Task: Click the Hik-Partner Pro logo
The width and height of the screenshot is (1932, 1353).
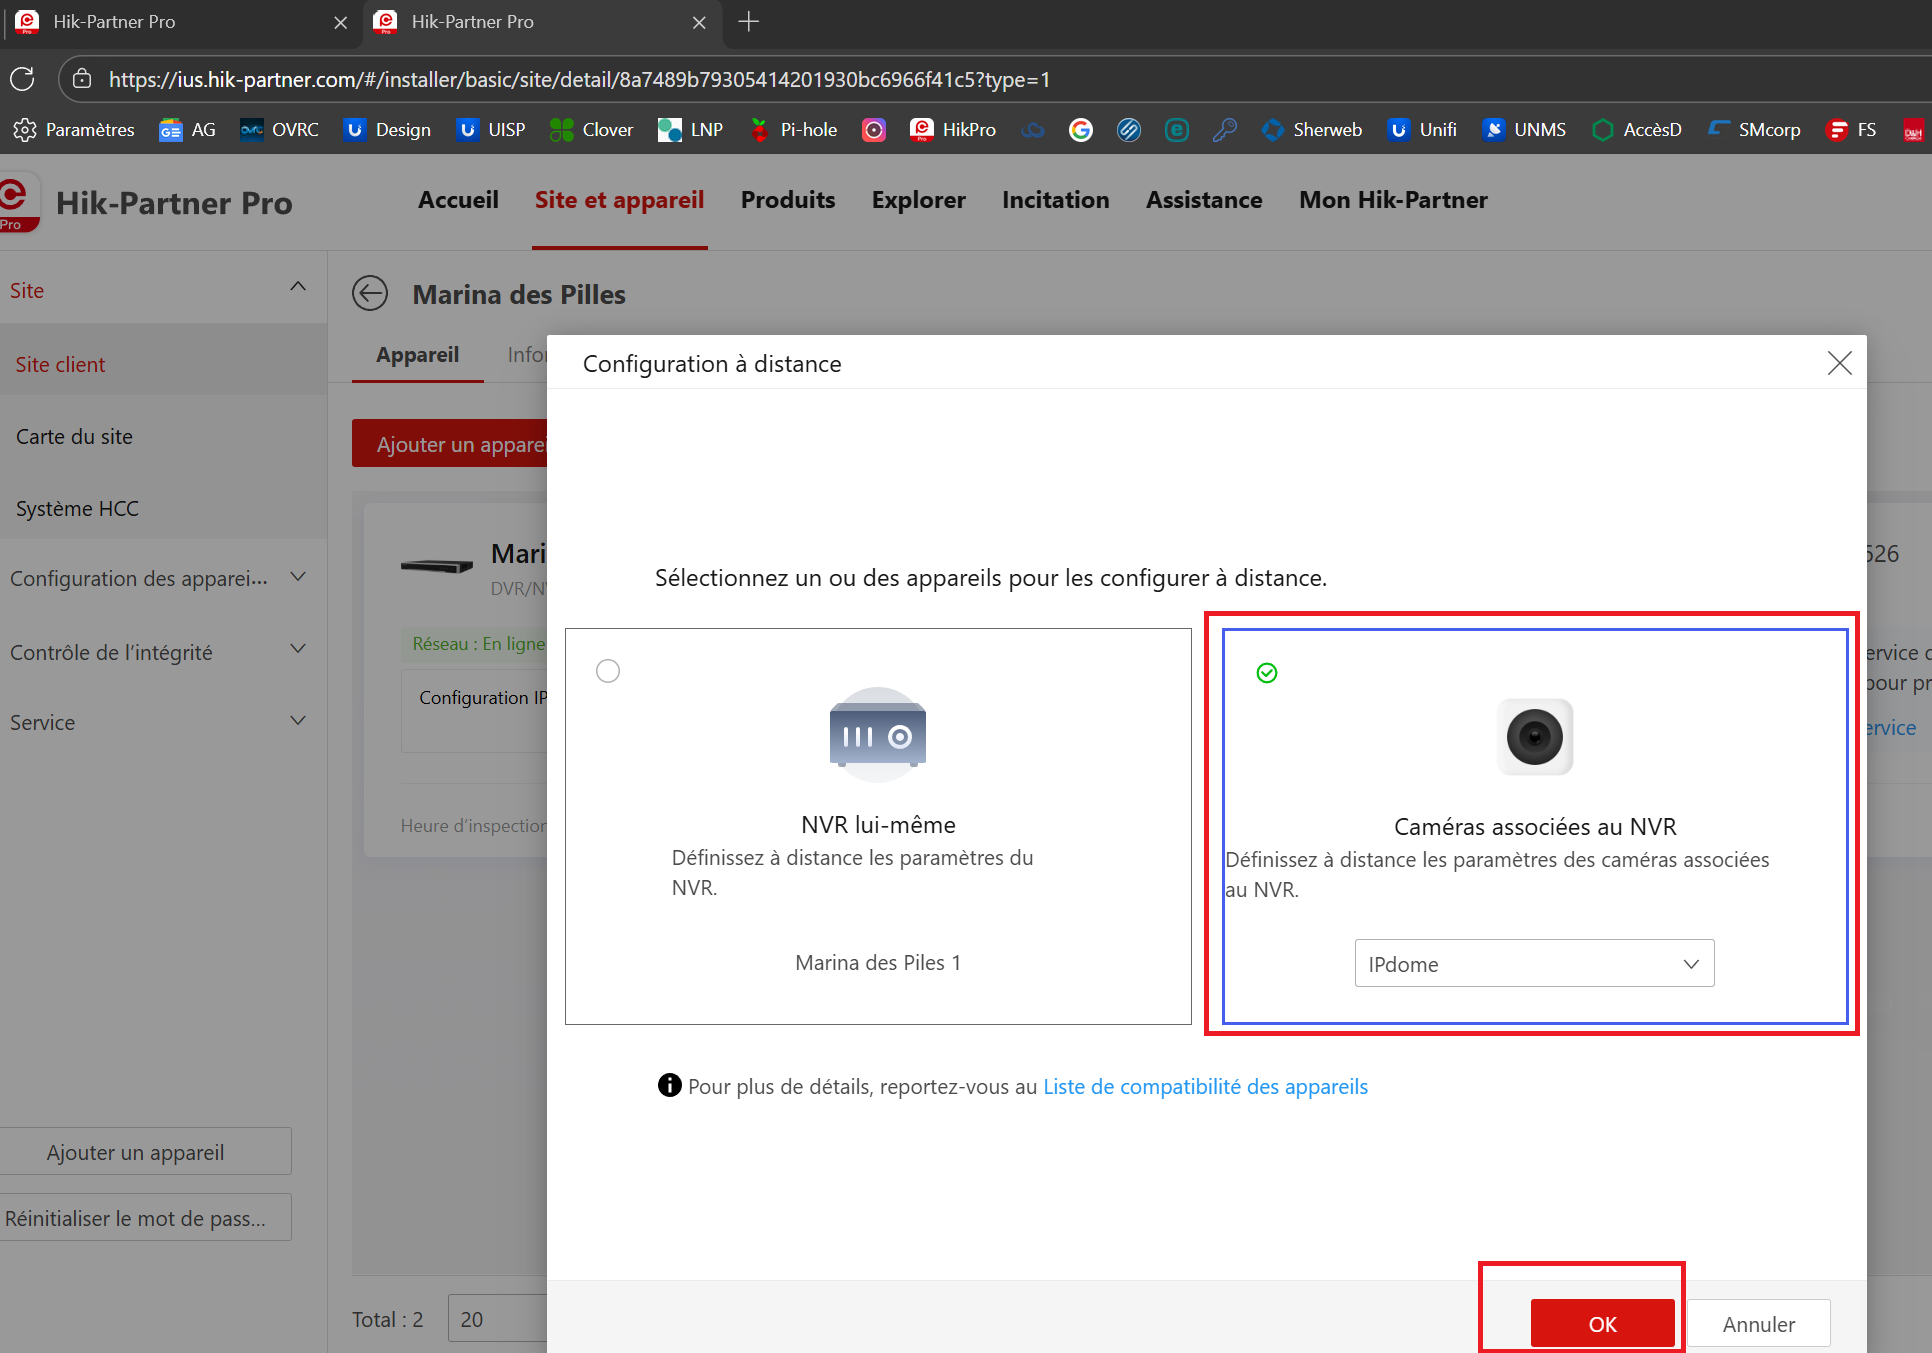Action: coord(20,202)
